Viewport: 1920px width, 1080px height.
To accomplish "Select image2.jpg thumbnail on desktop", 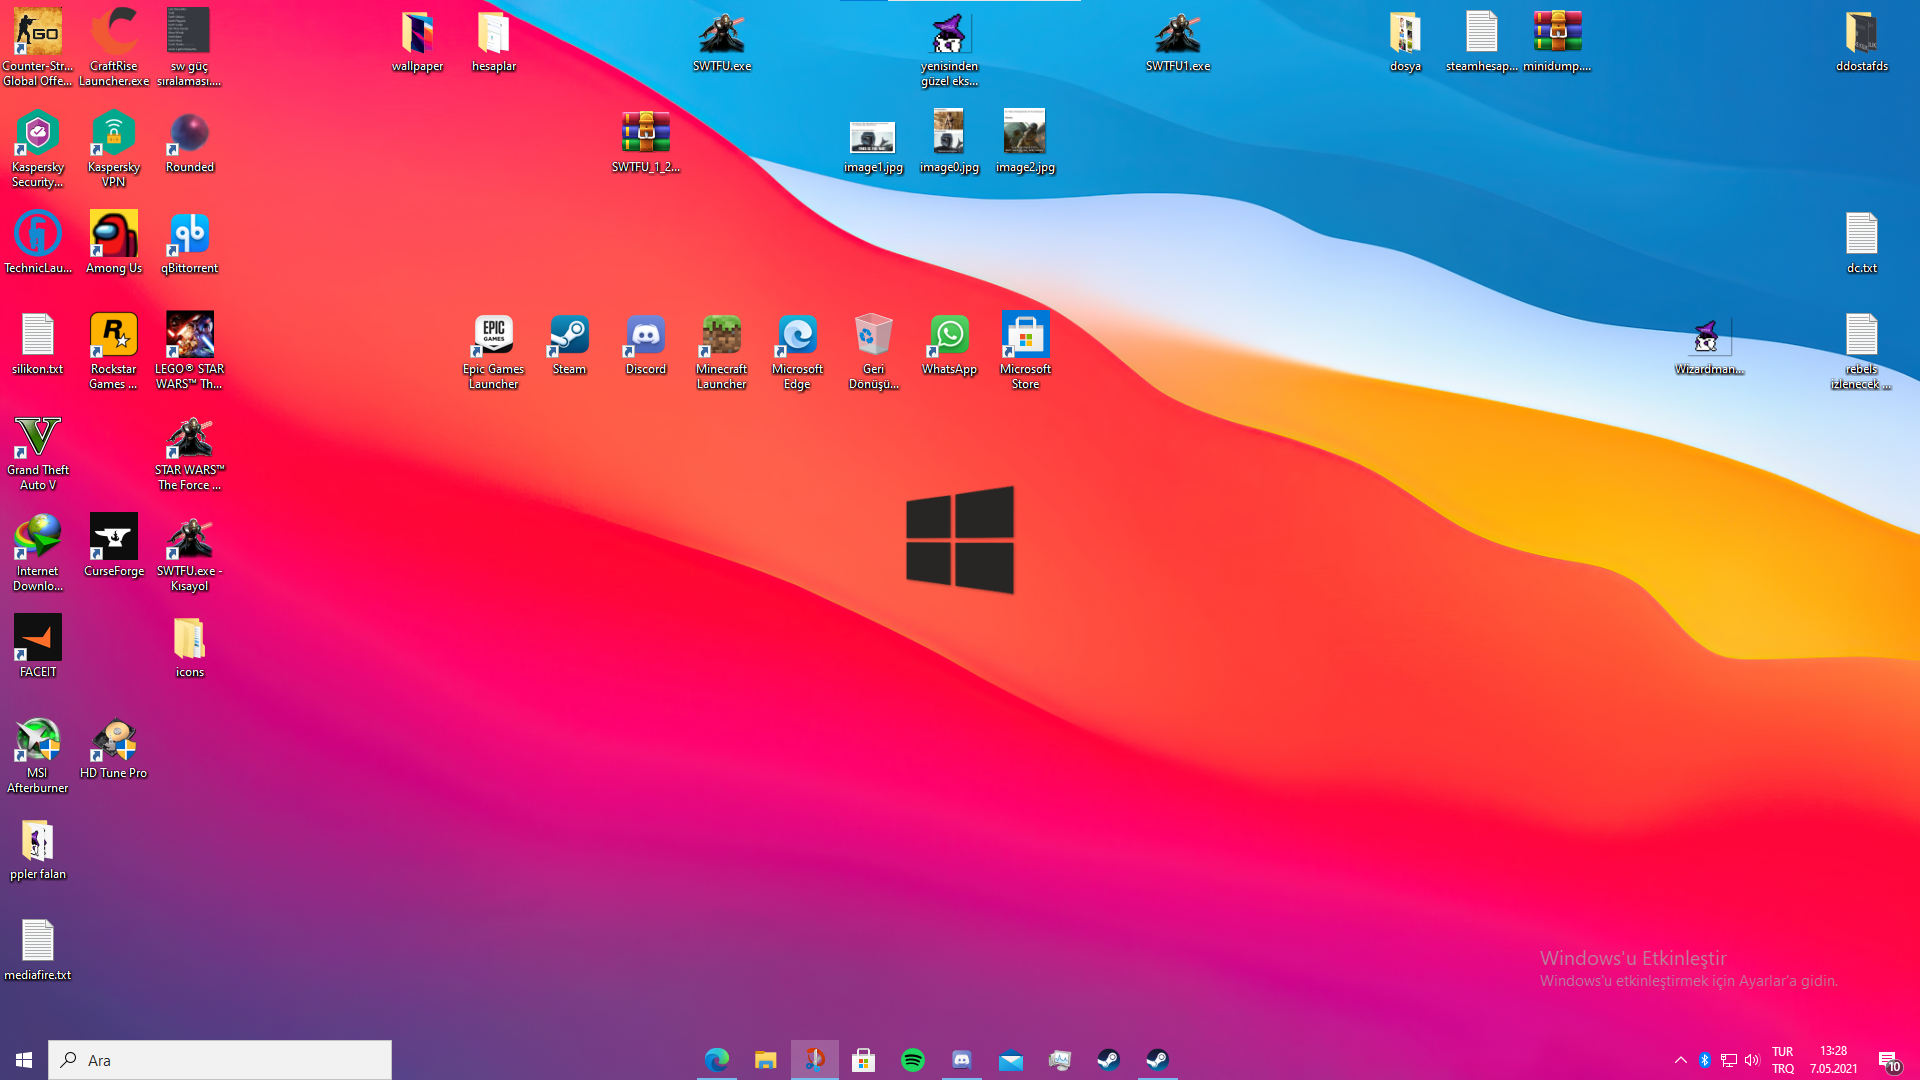I will (x=1026, y=141).
